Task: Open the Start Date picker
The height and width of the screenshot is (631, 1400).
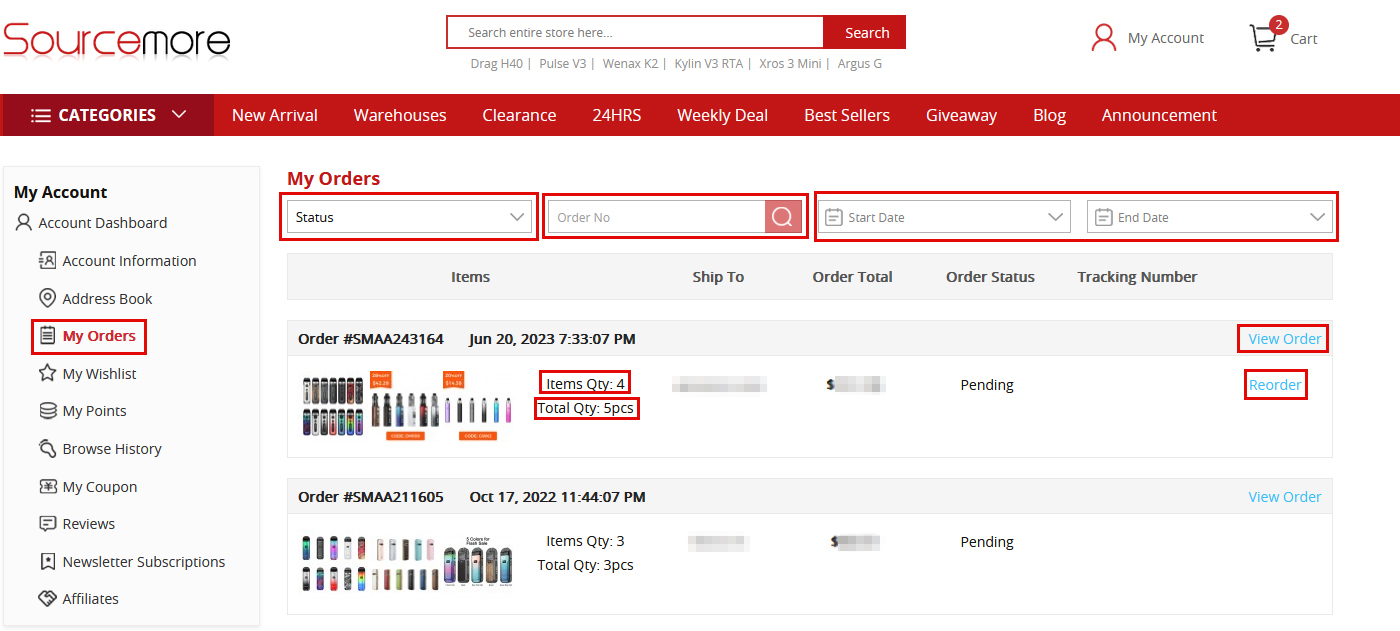Action: [x=943, y=217]
